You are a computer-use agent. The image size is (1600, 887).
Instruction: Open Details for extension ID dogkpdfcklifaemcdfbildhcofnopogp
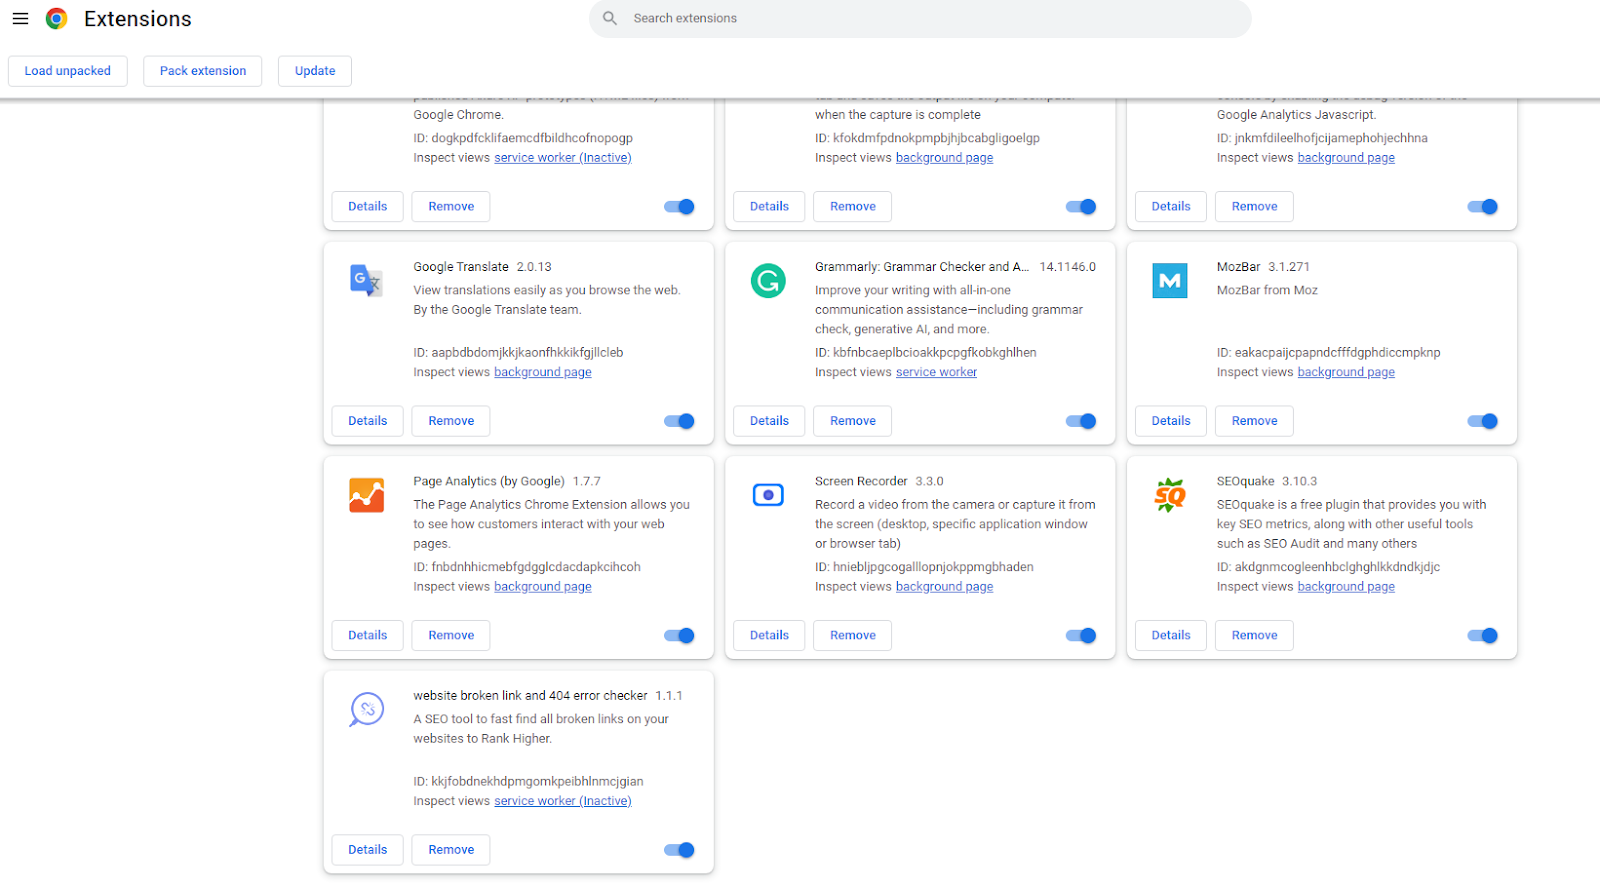(x=368, y=207)
